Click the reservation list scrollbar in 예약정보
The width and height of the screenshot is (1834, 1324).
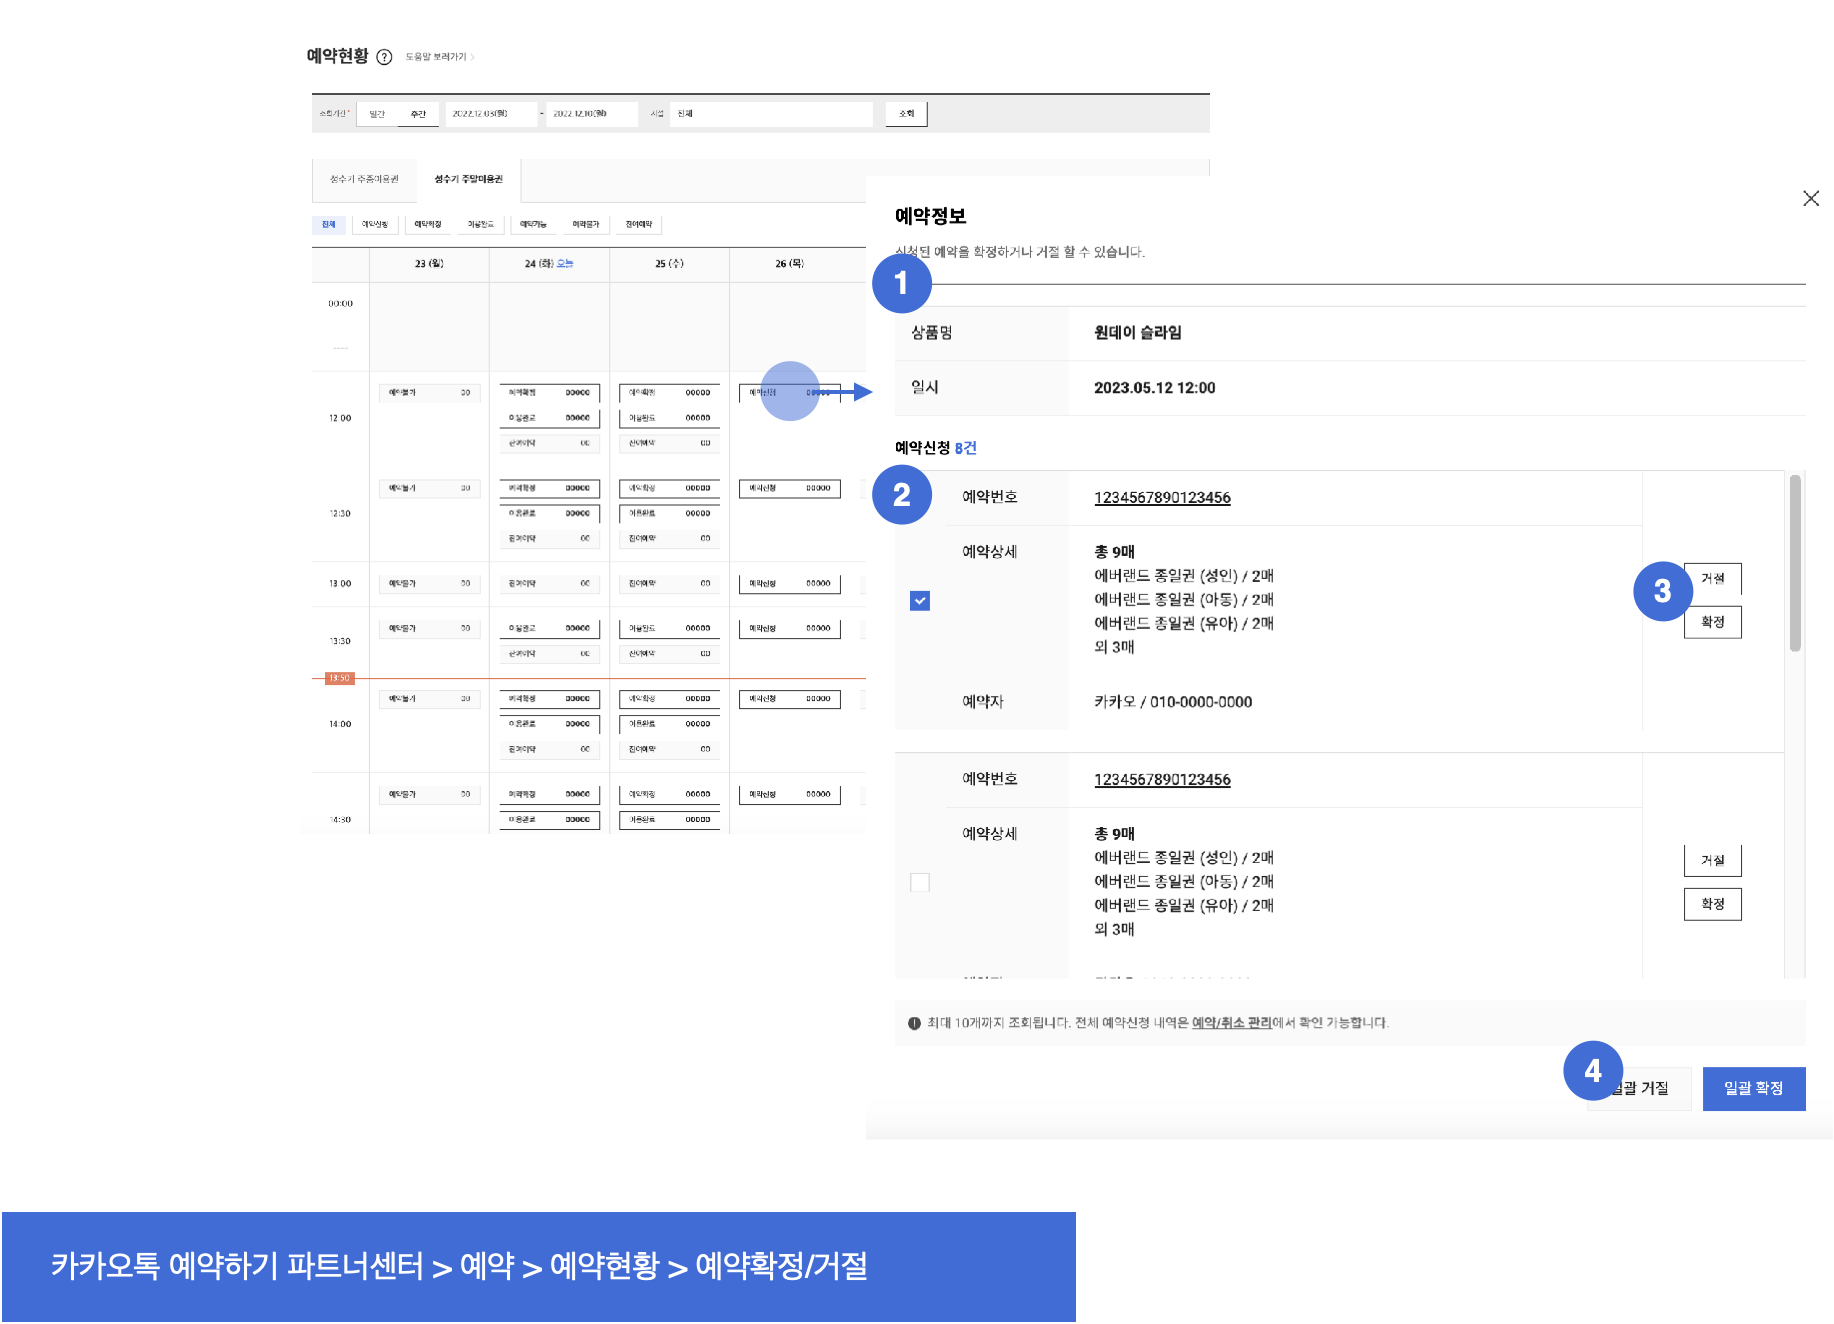click(x=1795, y=563)
